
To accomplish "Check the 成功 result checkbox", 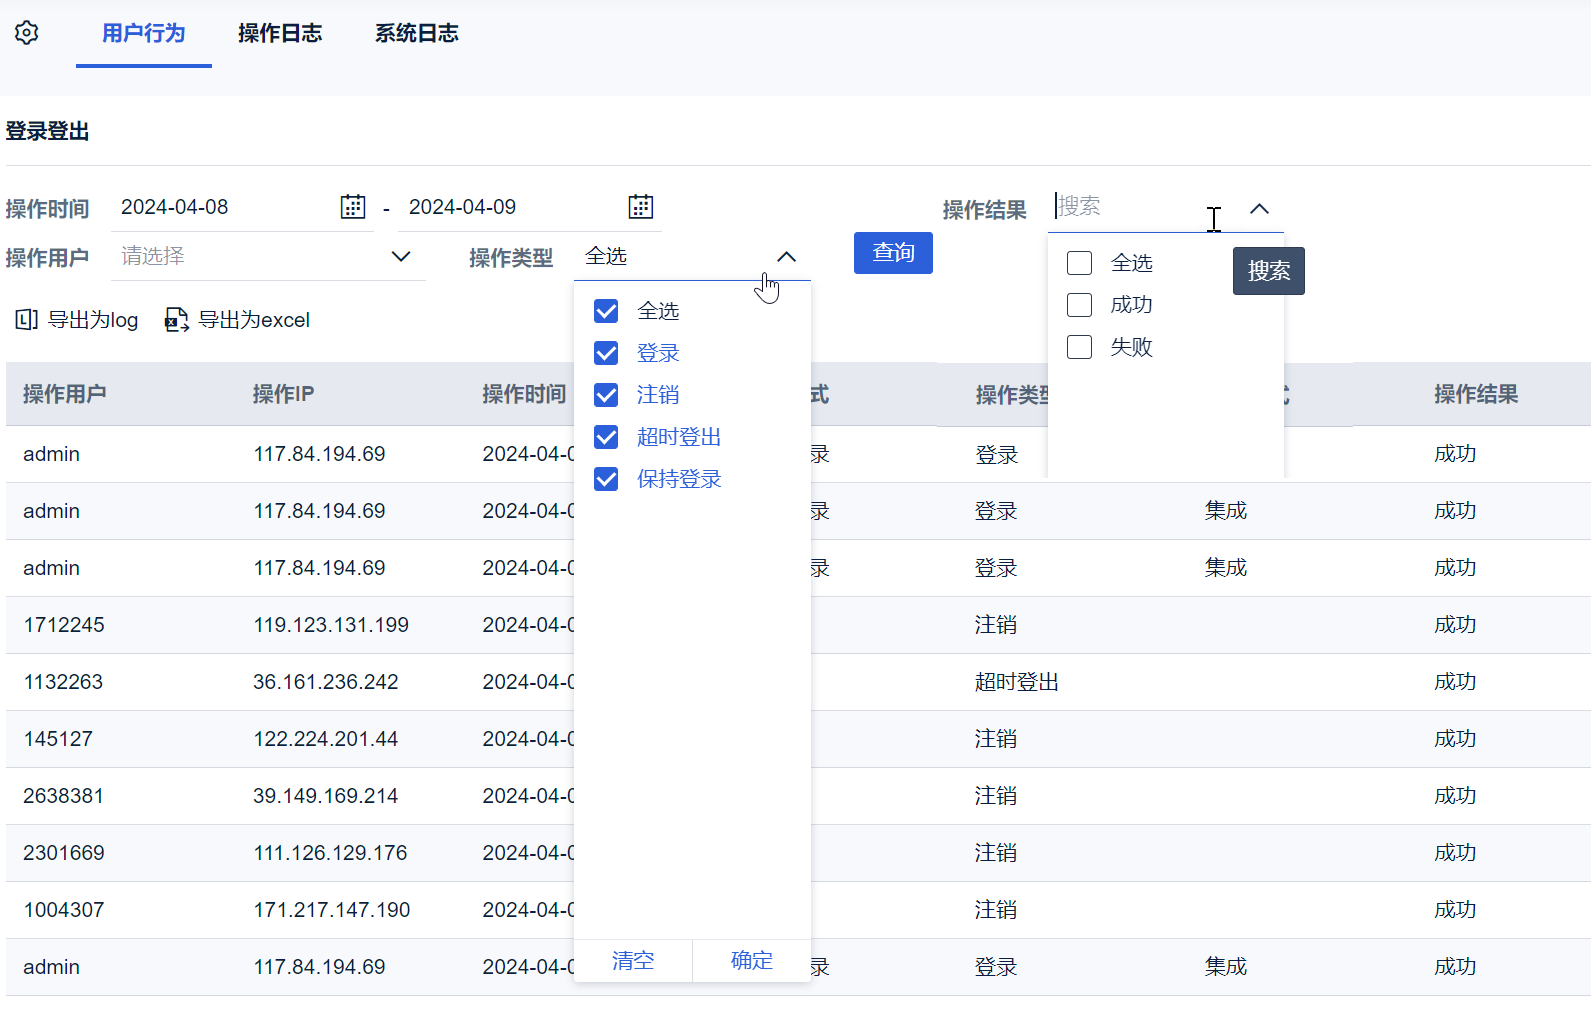I will (x=1079, y=305).
